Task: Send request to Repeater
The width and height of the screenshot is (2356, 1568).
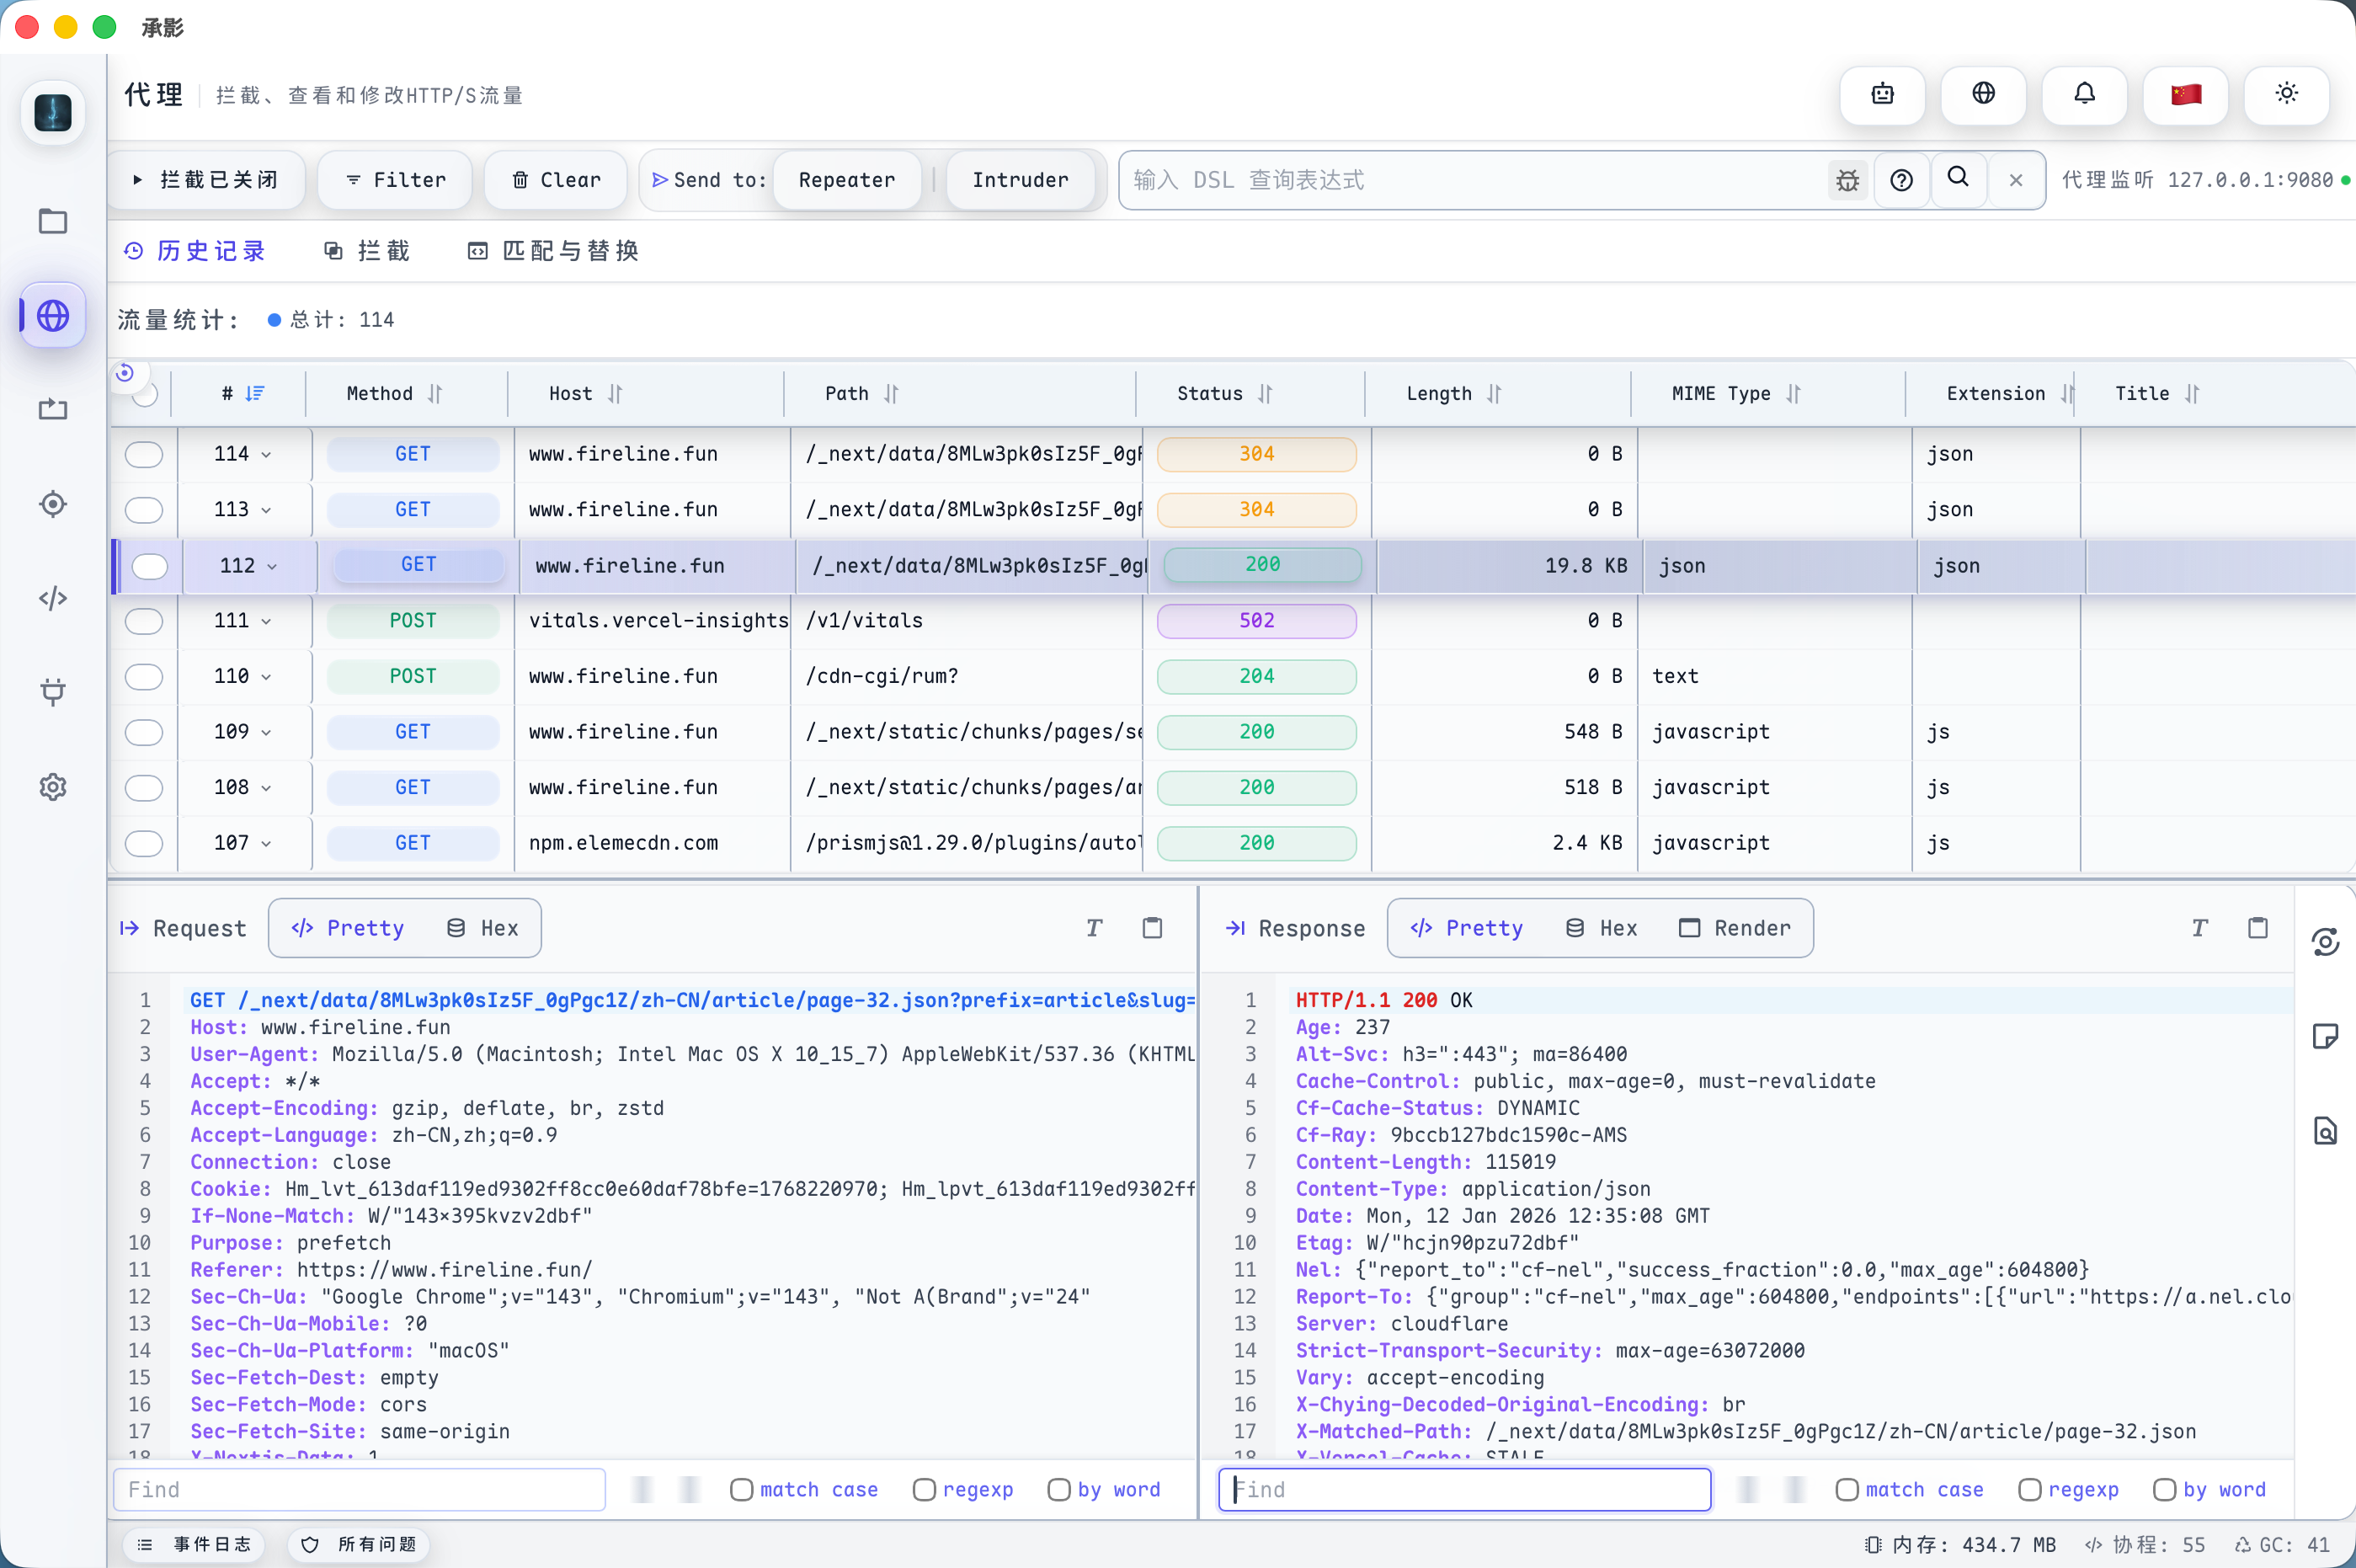Action: [x=846, y=180]
